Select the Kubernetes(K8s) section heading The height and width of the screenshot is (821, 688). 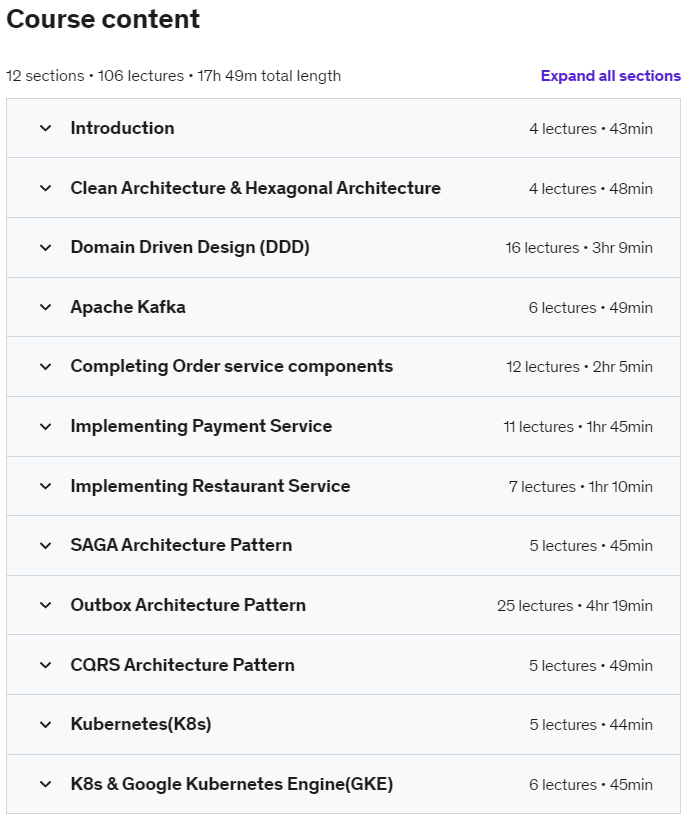(x=141, y=725)
